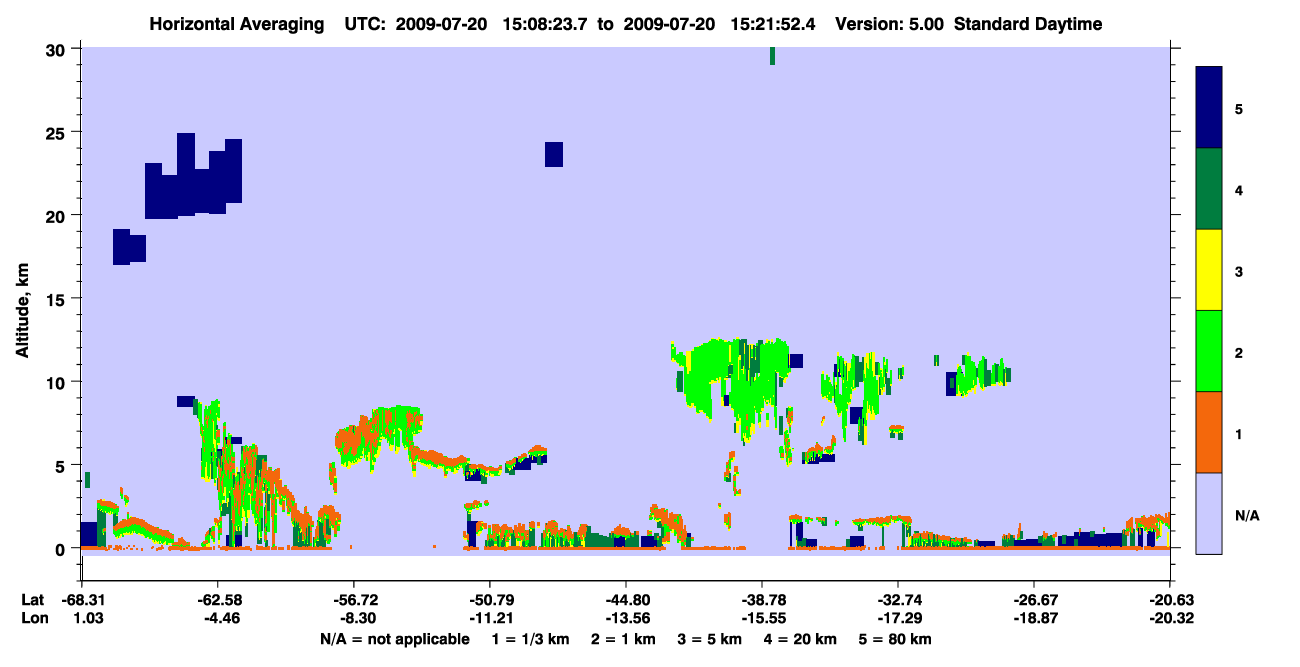
Task: Click the '1 = 1/3 km' footnote
Action: 530,639
